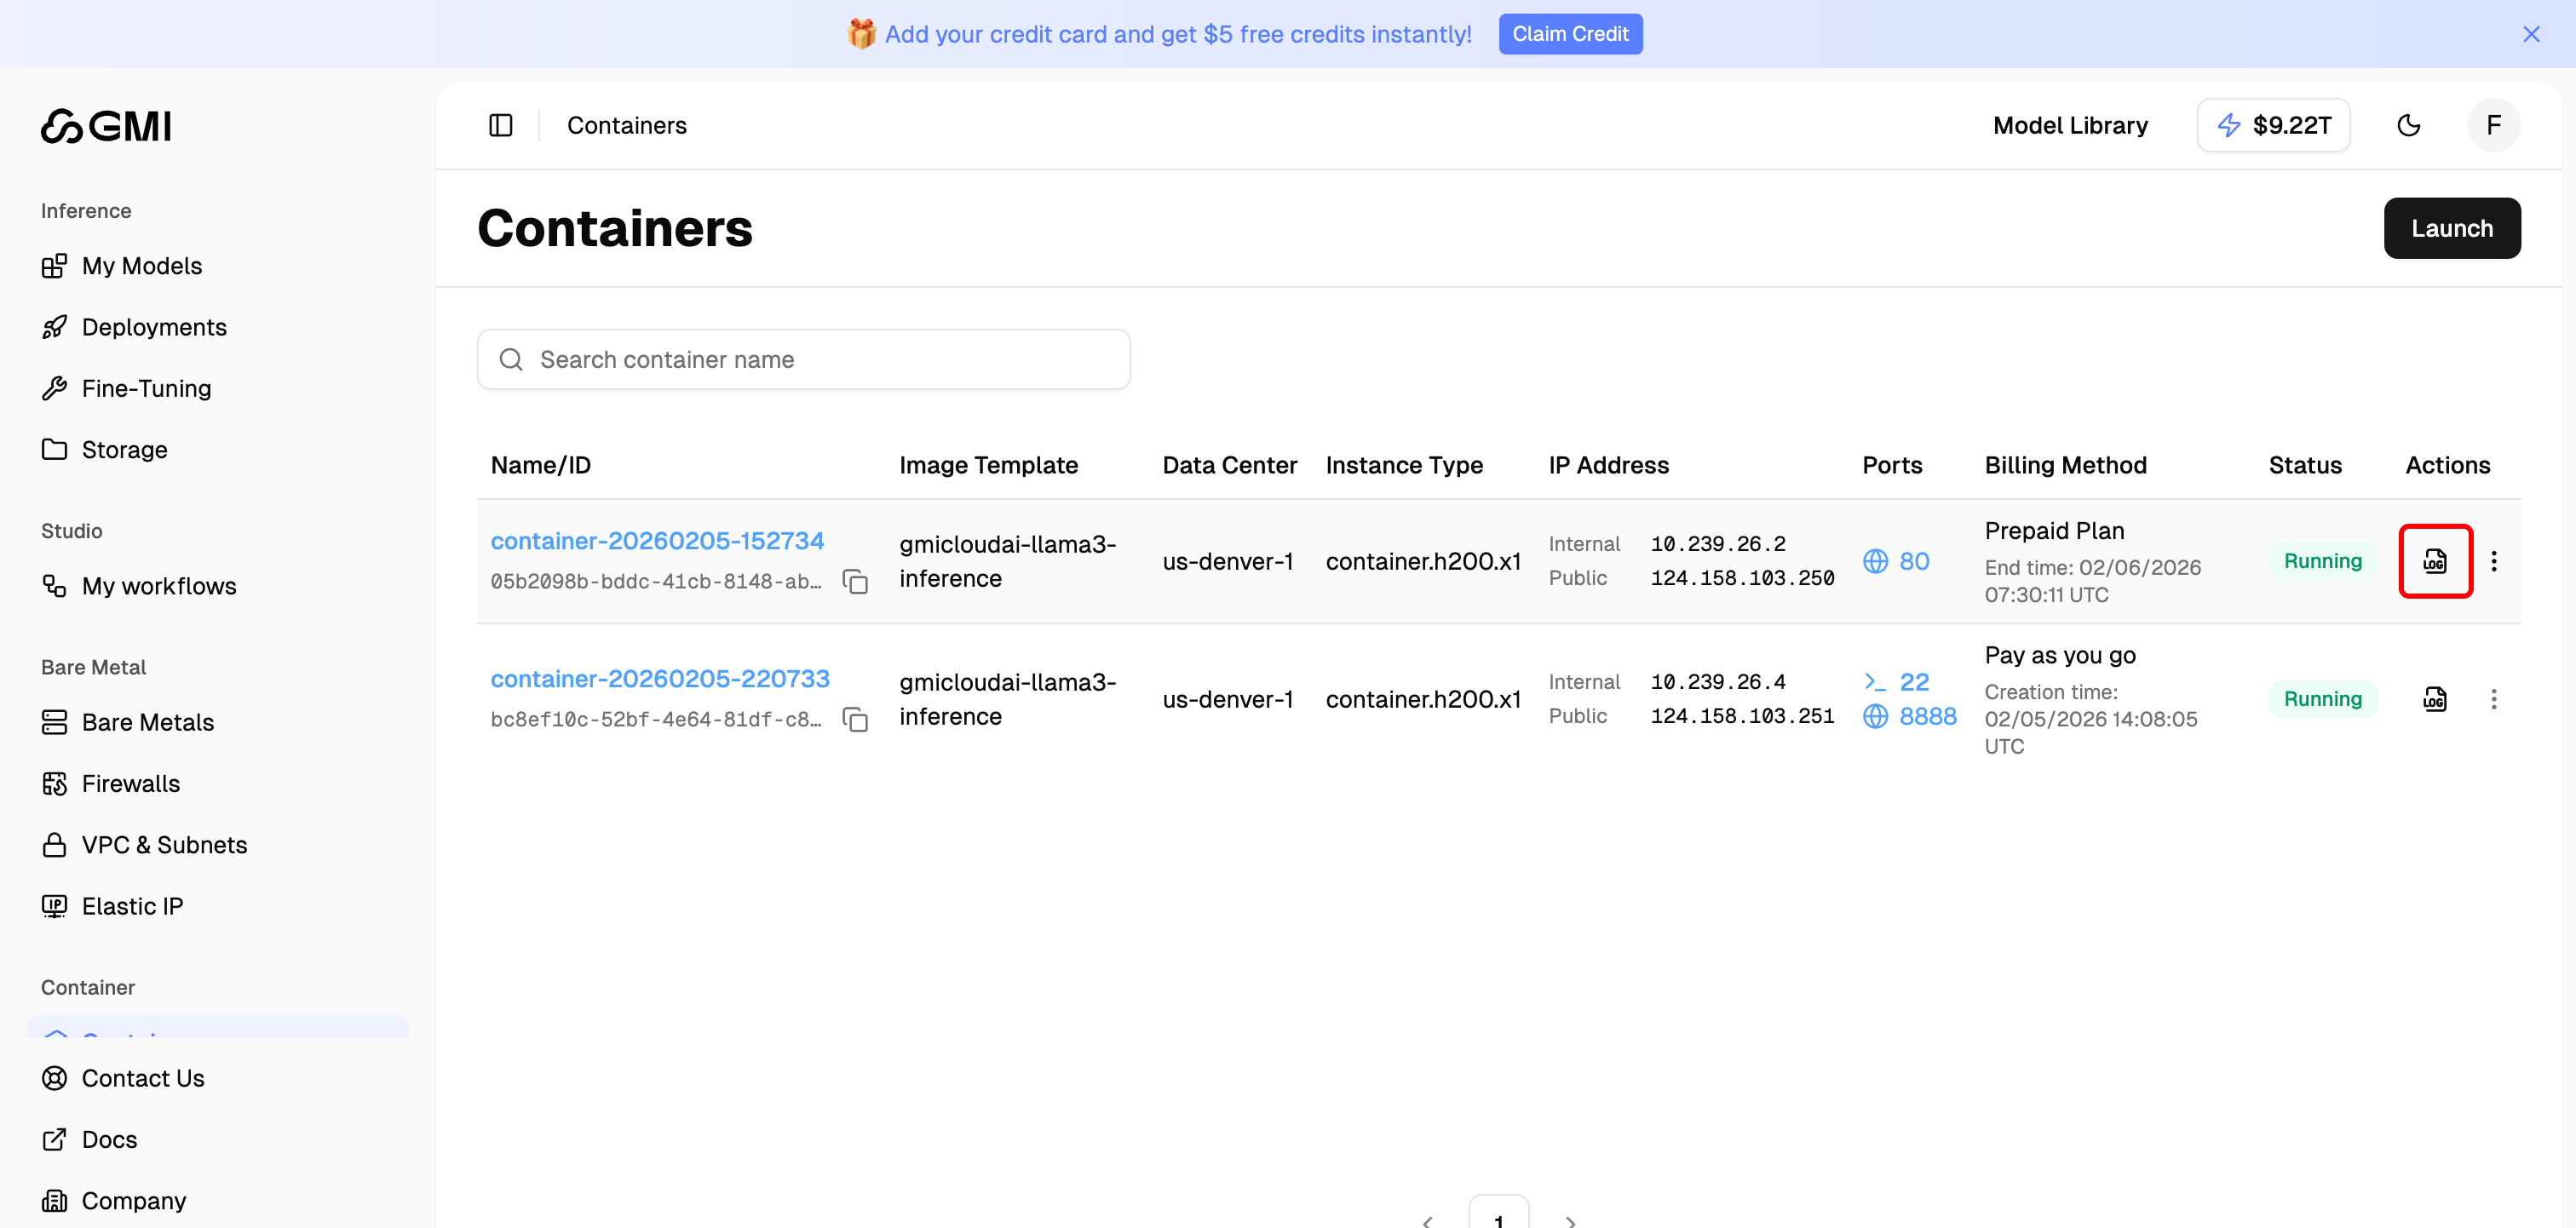Click the globe icon beside port 80
This screenshot has height=1228, width=2576.
pyautogui.click(x=1876, y=561)
